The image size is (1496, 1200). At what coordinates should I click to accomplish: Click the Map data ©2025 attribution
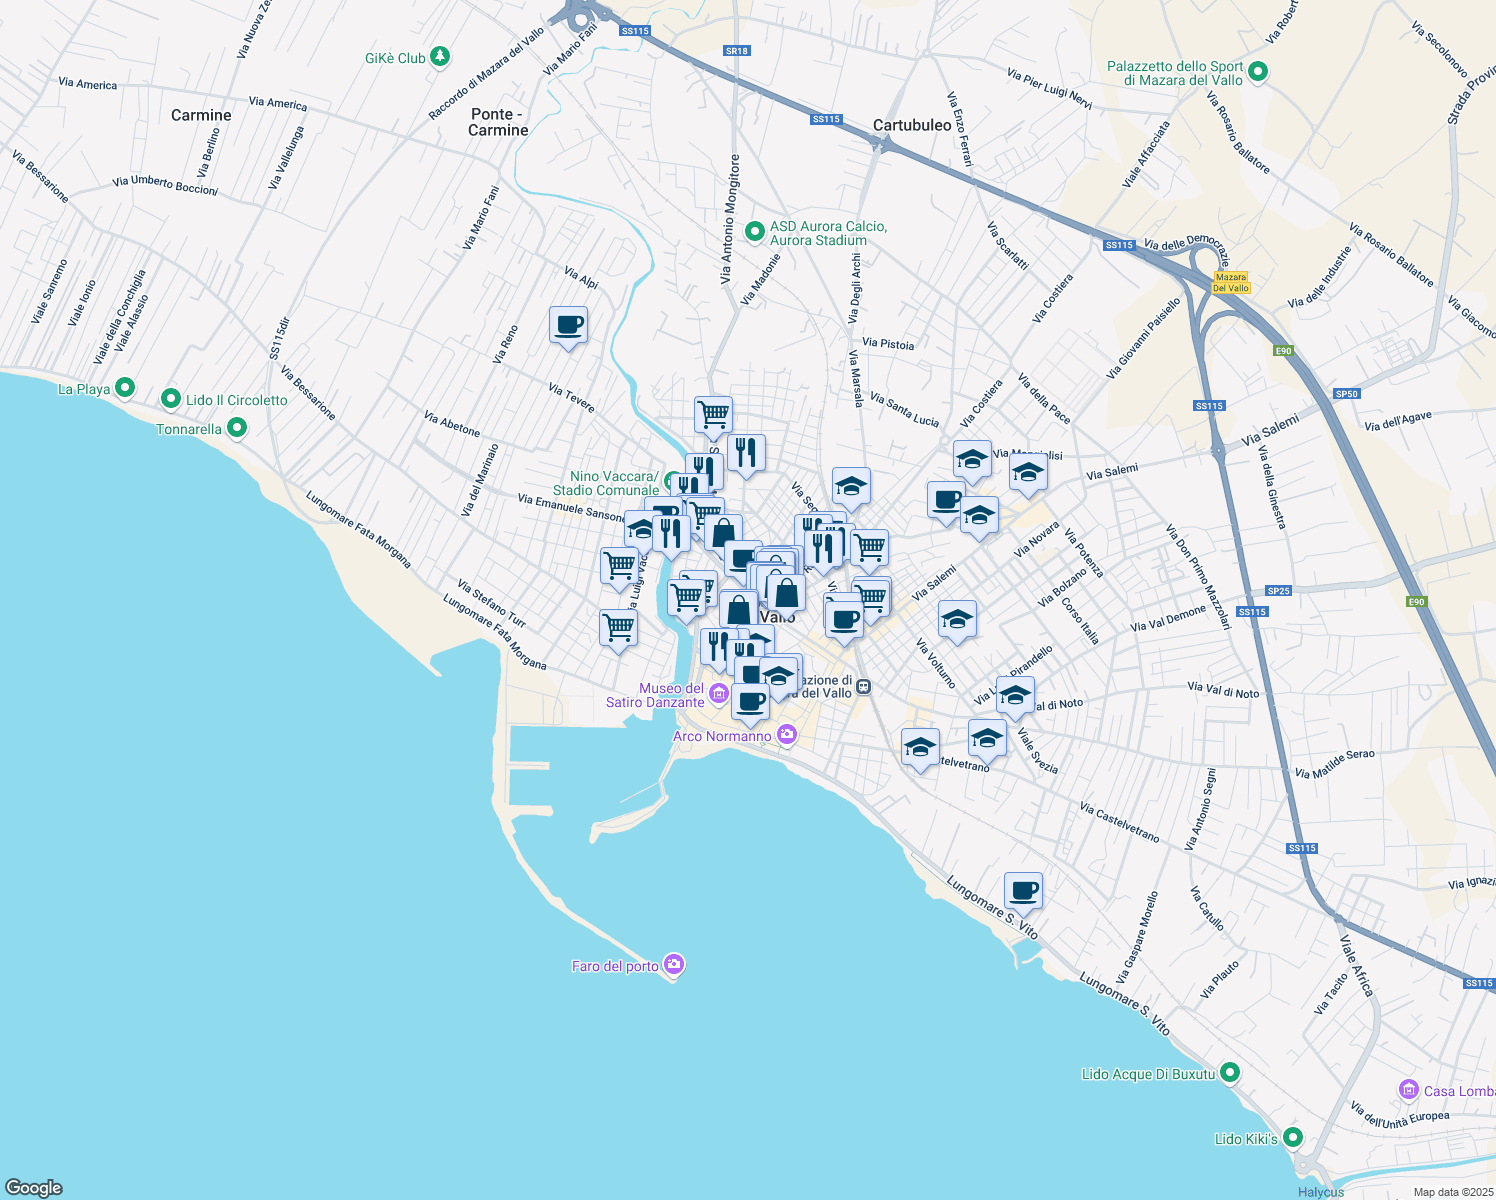coord(1452,1192)
